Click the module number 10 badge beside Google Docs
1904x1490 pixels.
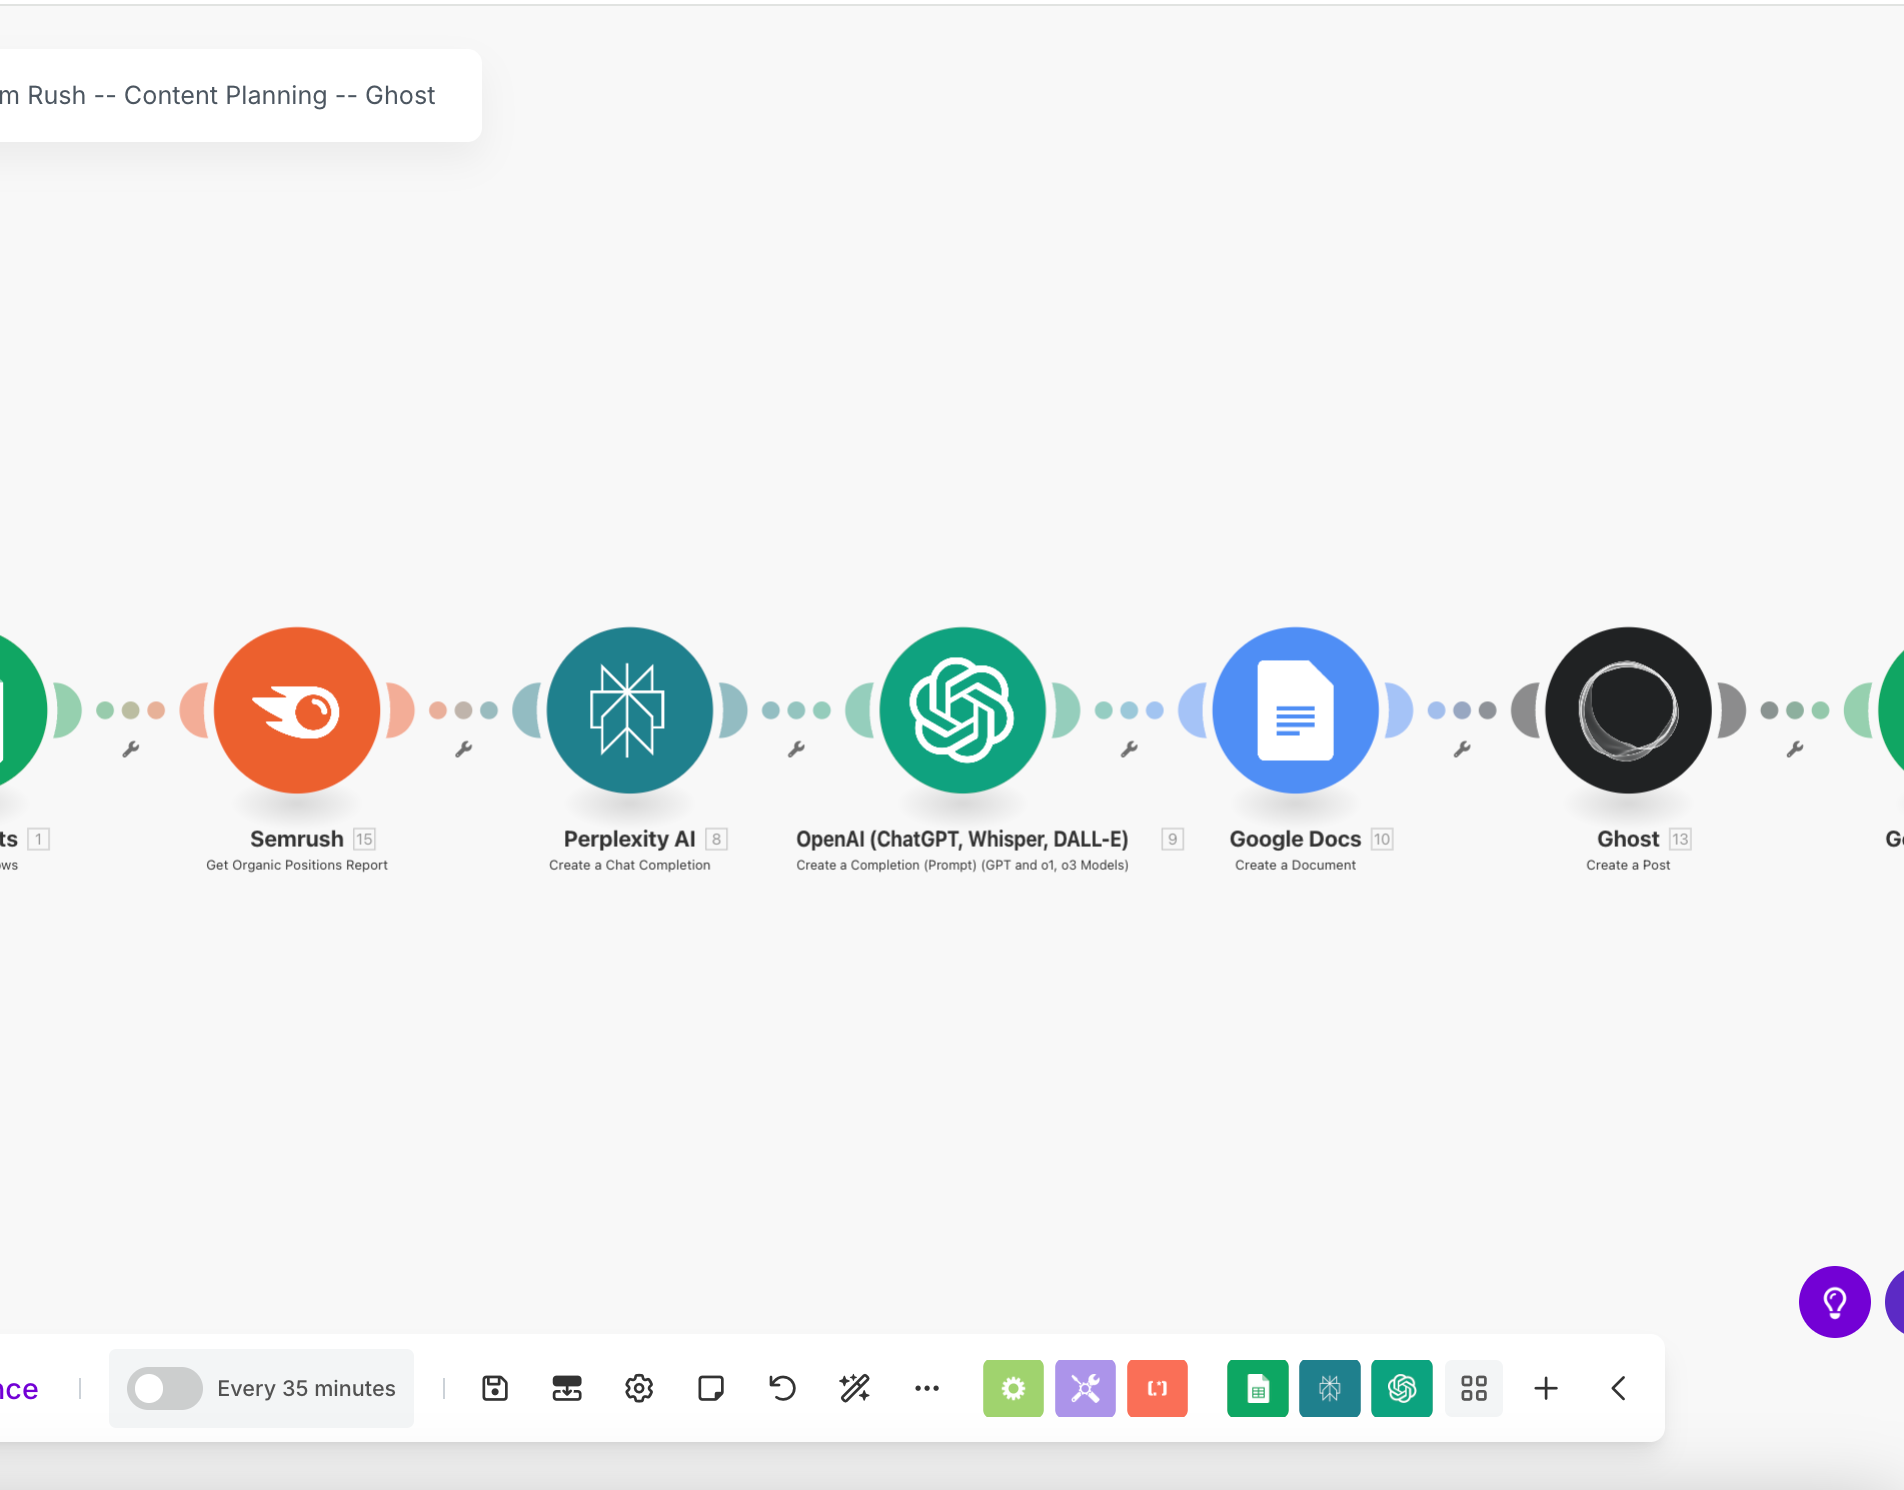click(1382, 839)
